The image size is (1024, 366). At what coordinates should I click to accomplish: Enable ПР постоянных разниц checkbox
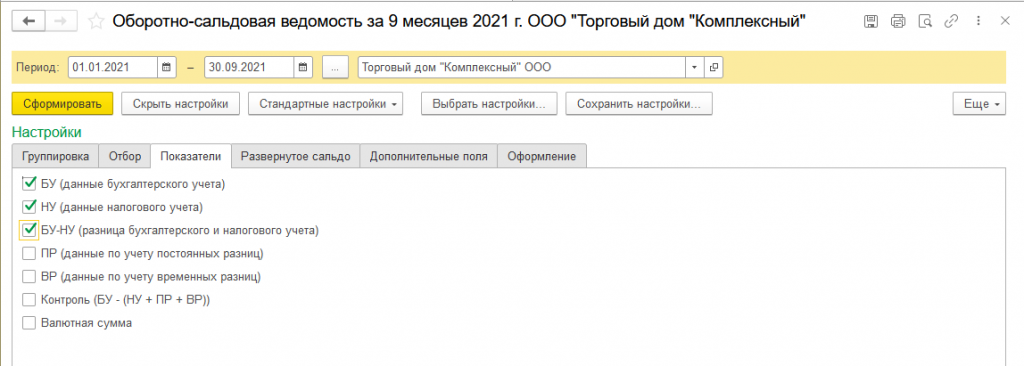[28, 253]
